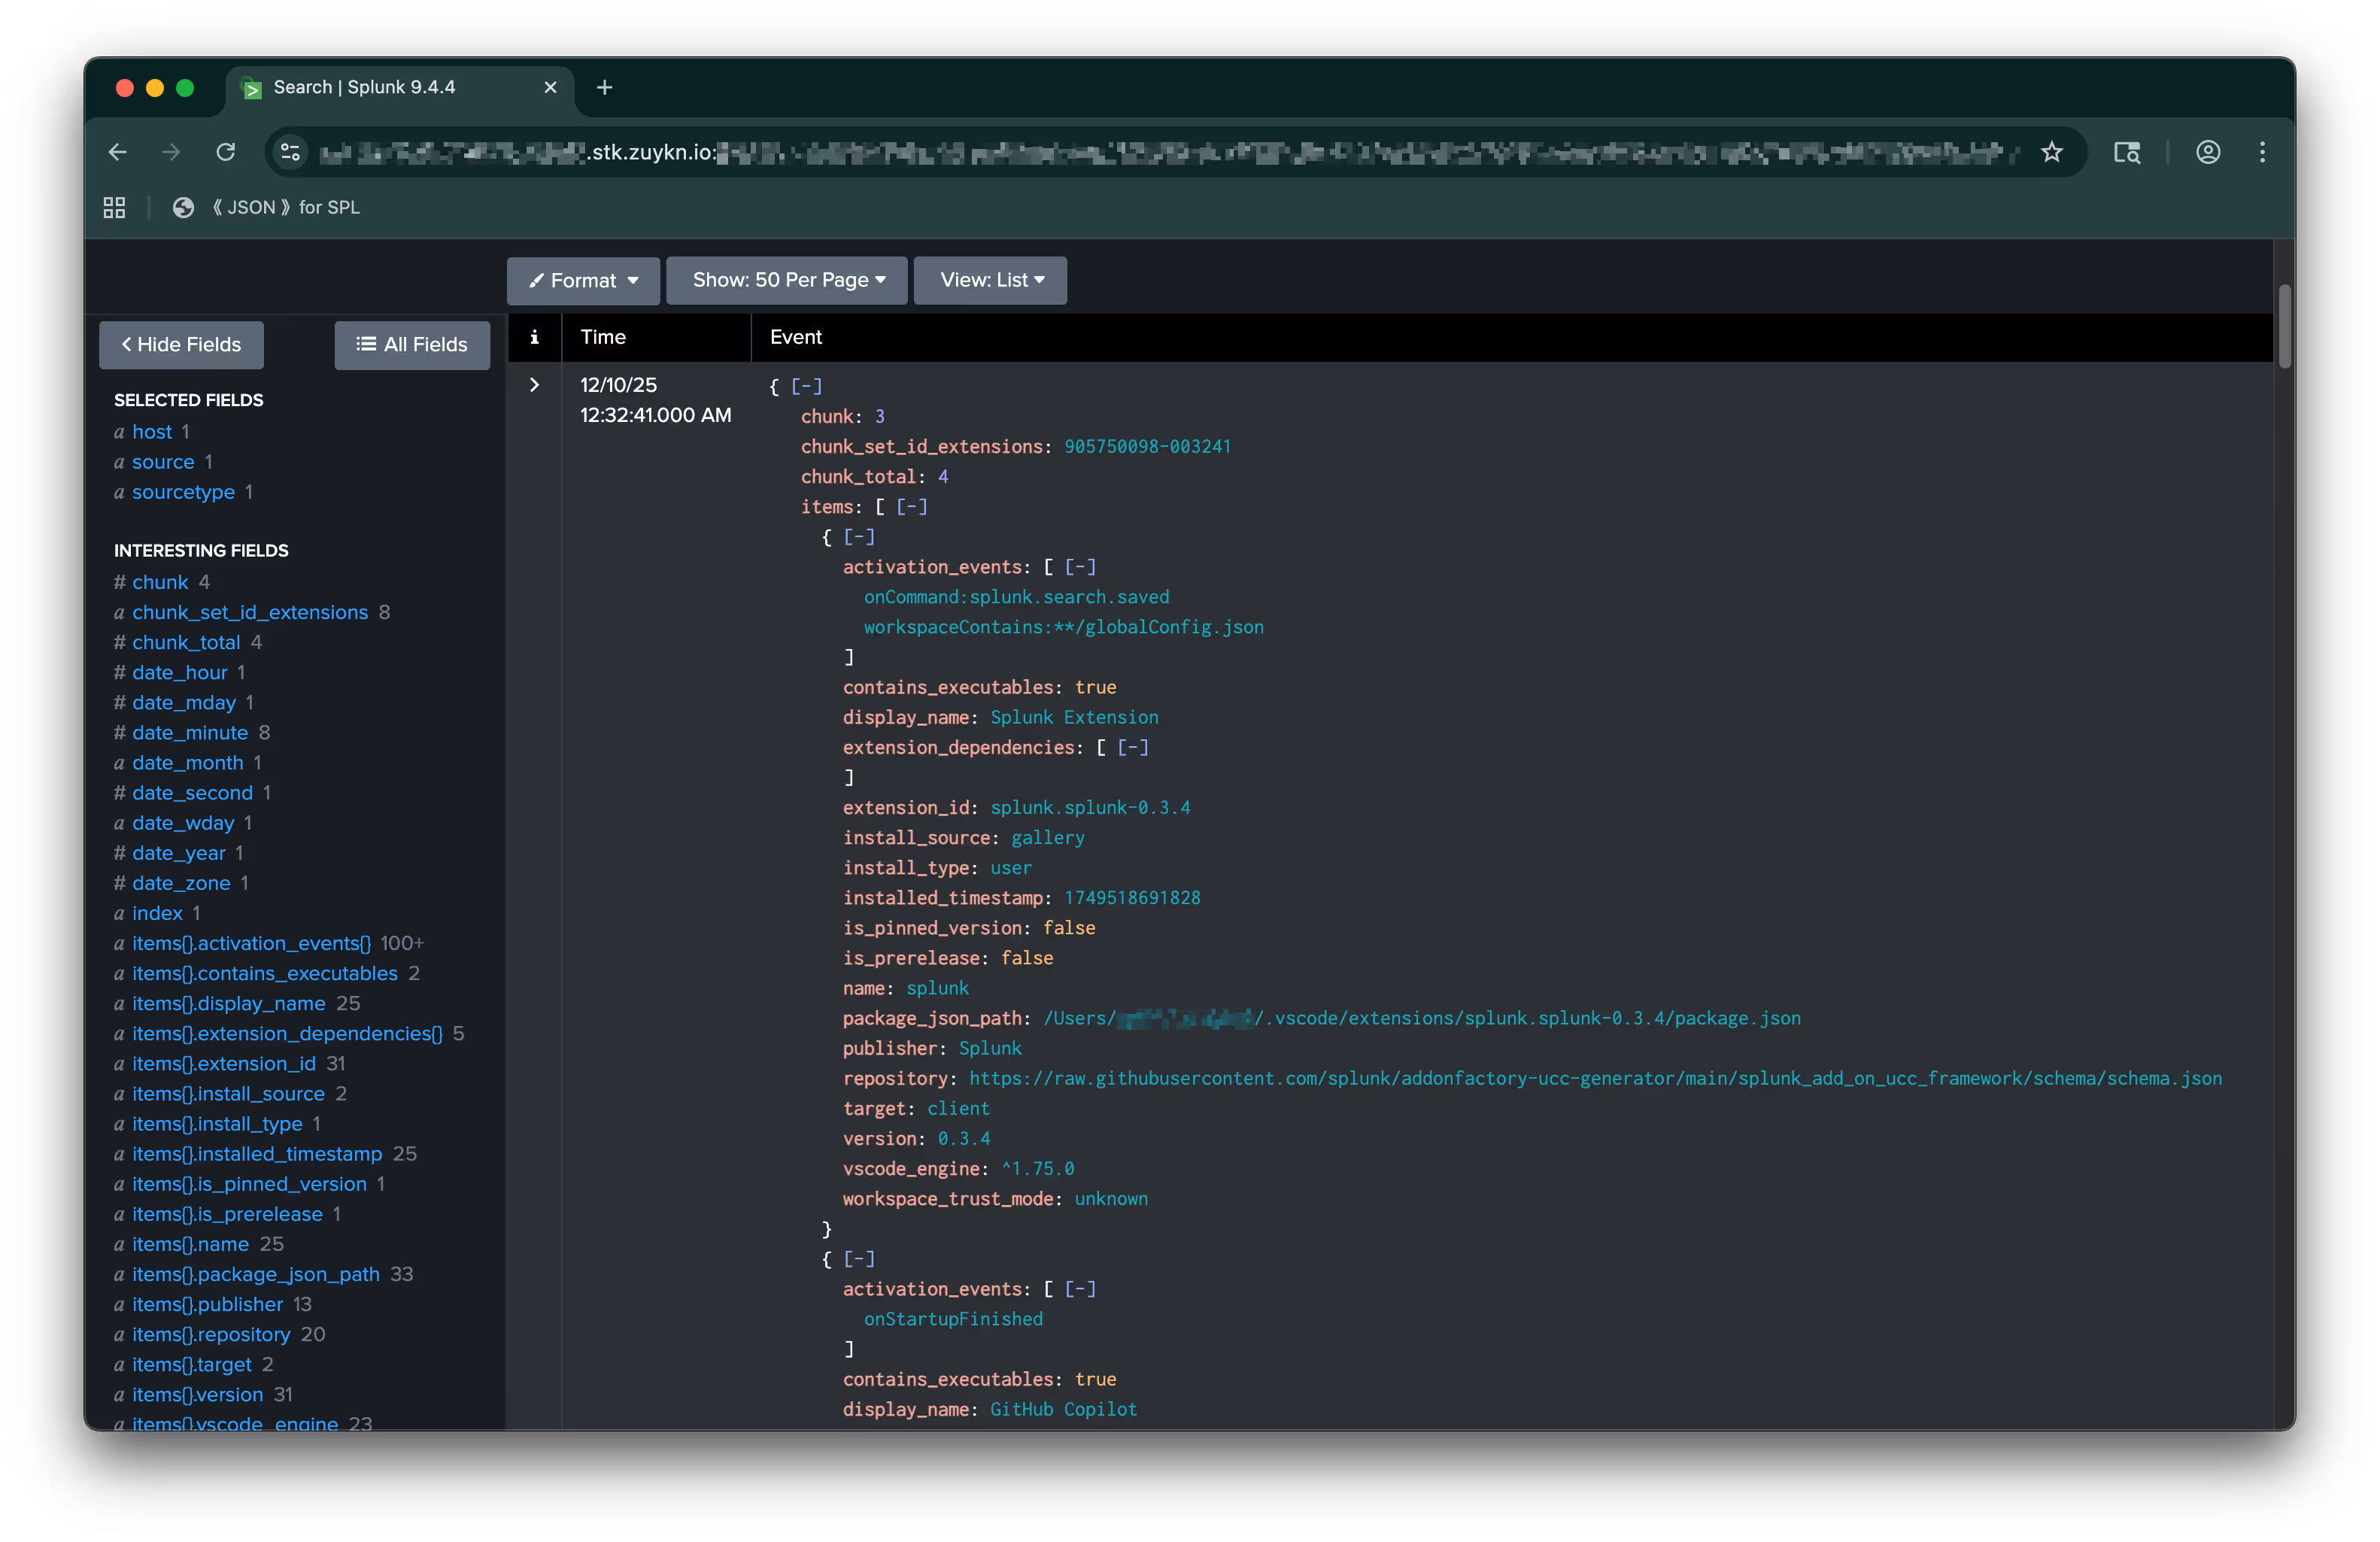Click the Hide Fields button
2380x1542 pixels.
pyautogui.click(x=181, y=345)
